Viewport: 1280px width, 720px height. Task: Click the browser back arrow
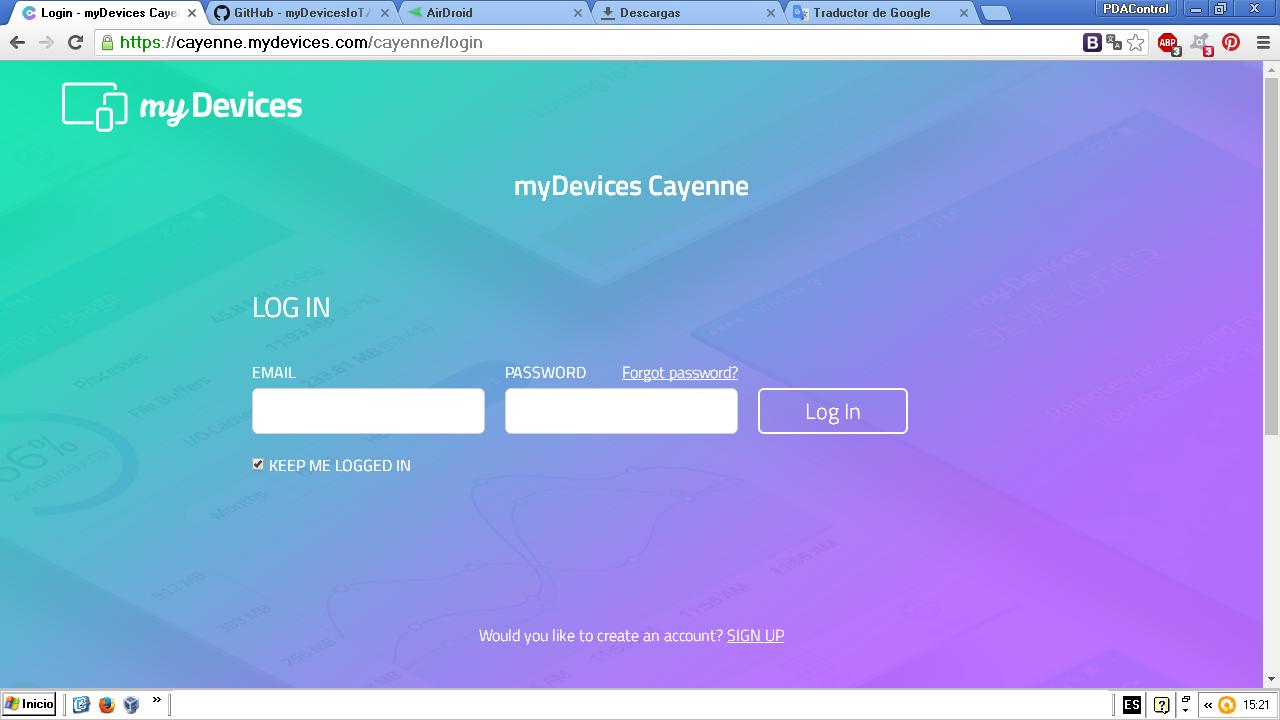(17, 42)
